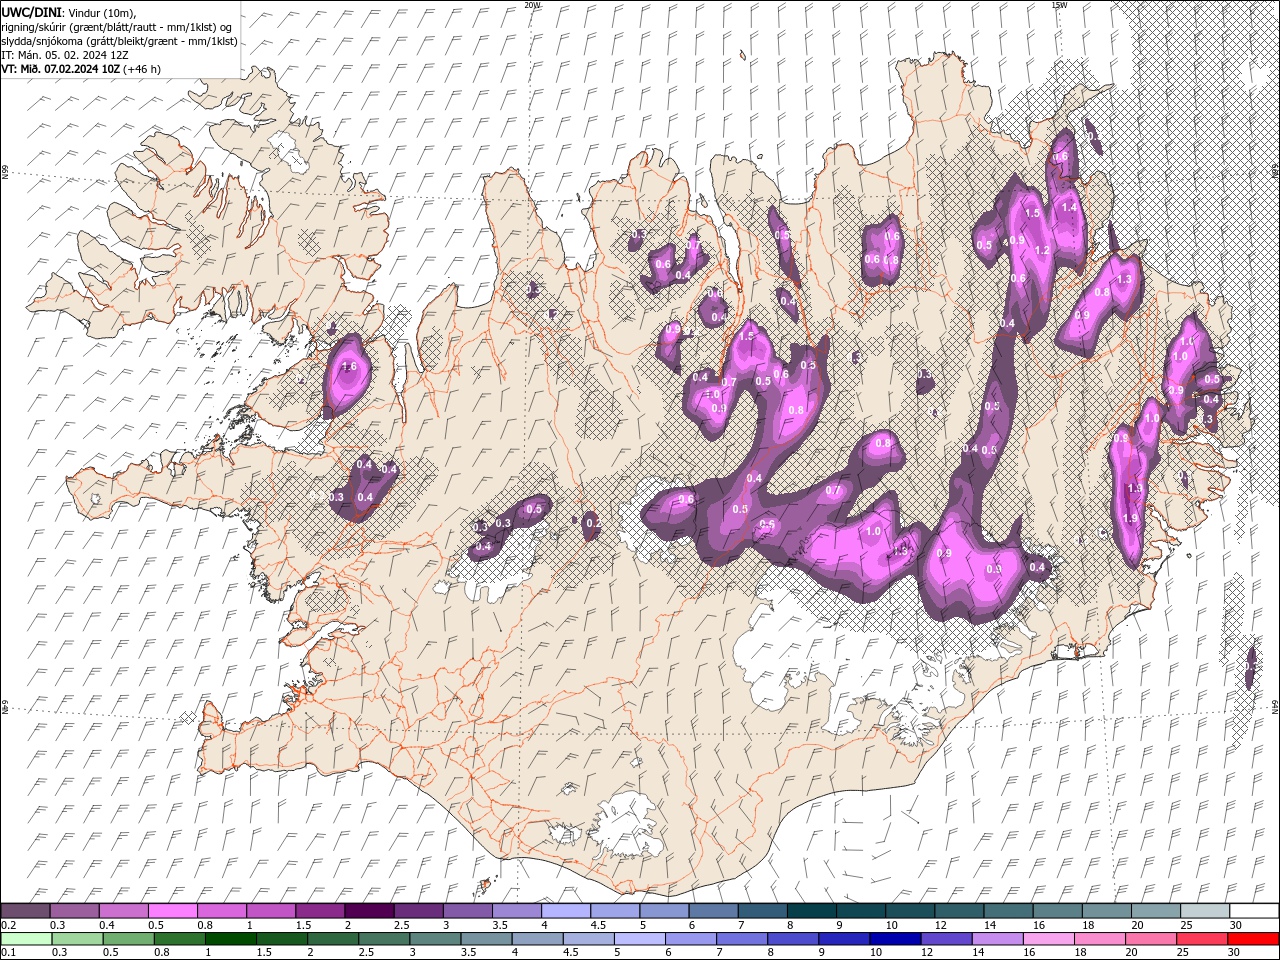Pick the red 30 rain legend swatch
This screenshot has width=1280, height=960.
tap(1253, 939)
